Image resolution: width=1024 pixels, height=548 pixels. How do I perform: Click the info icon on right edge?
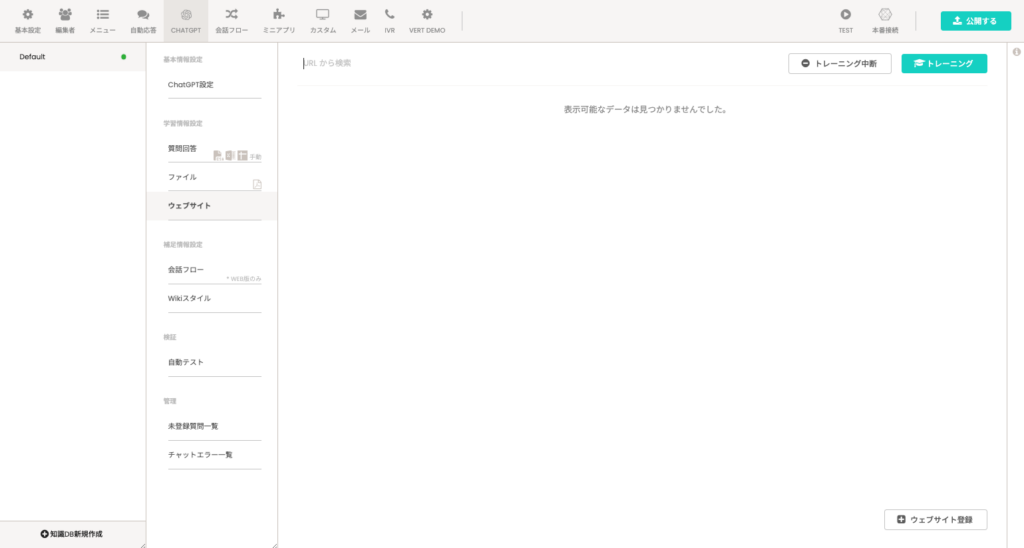pos(1016,52)
